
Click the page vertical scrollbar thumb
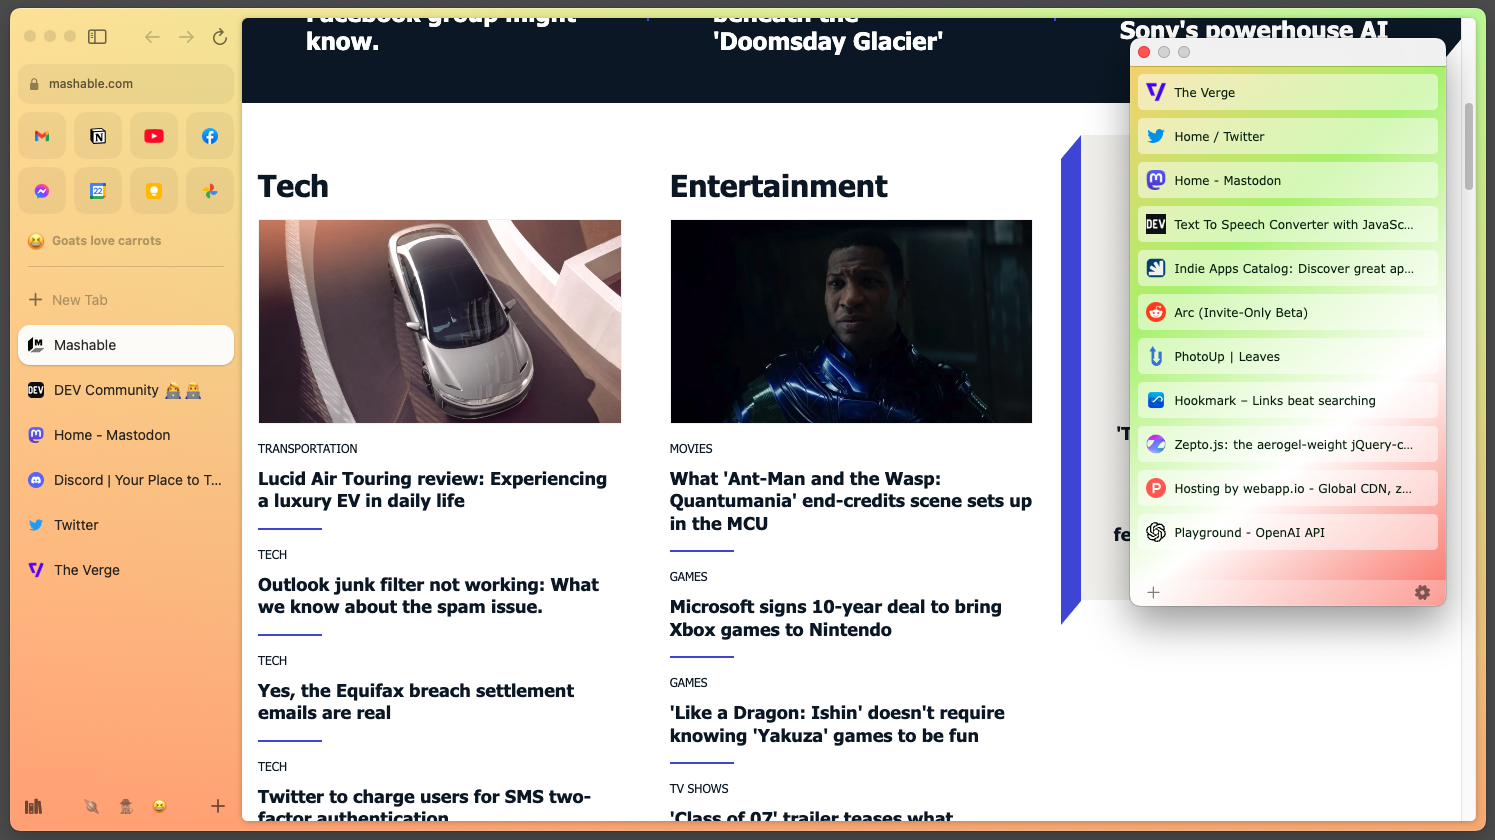click(1469, 146)
